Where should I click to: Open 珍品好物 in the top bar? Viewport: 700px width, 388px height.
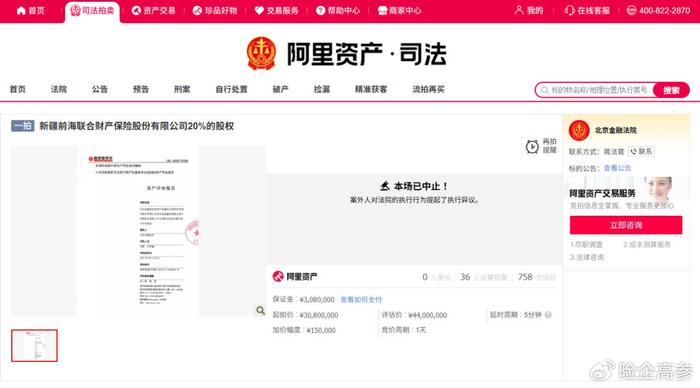[215, 10]
